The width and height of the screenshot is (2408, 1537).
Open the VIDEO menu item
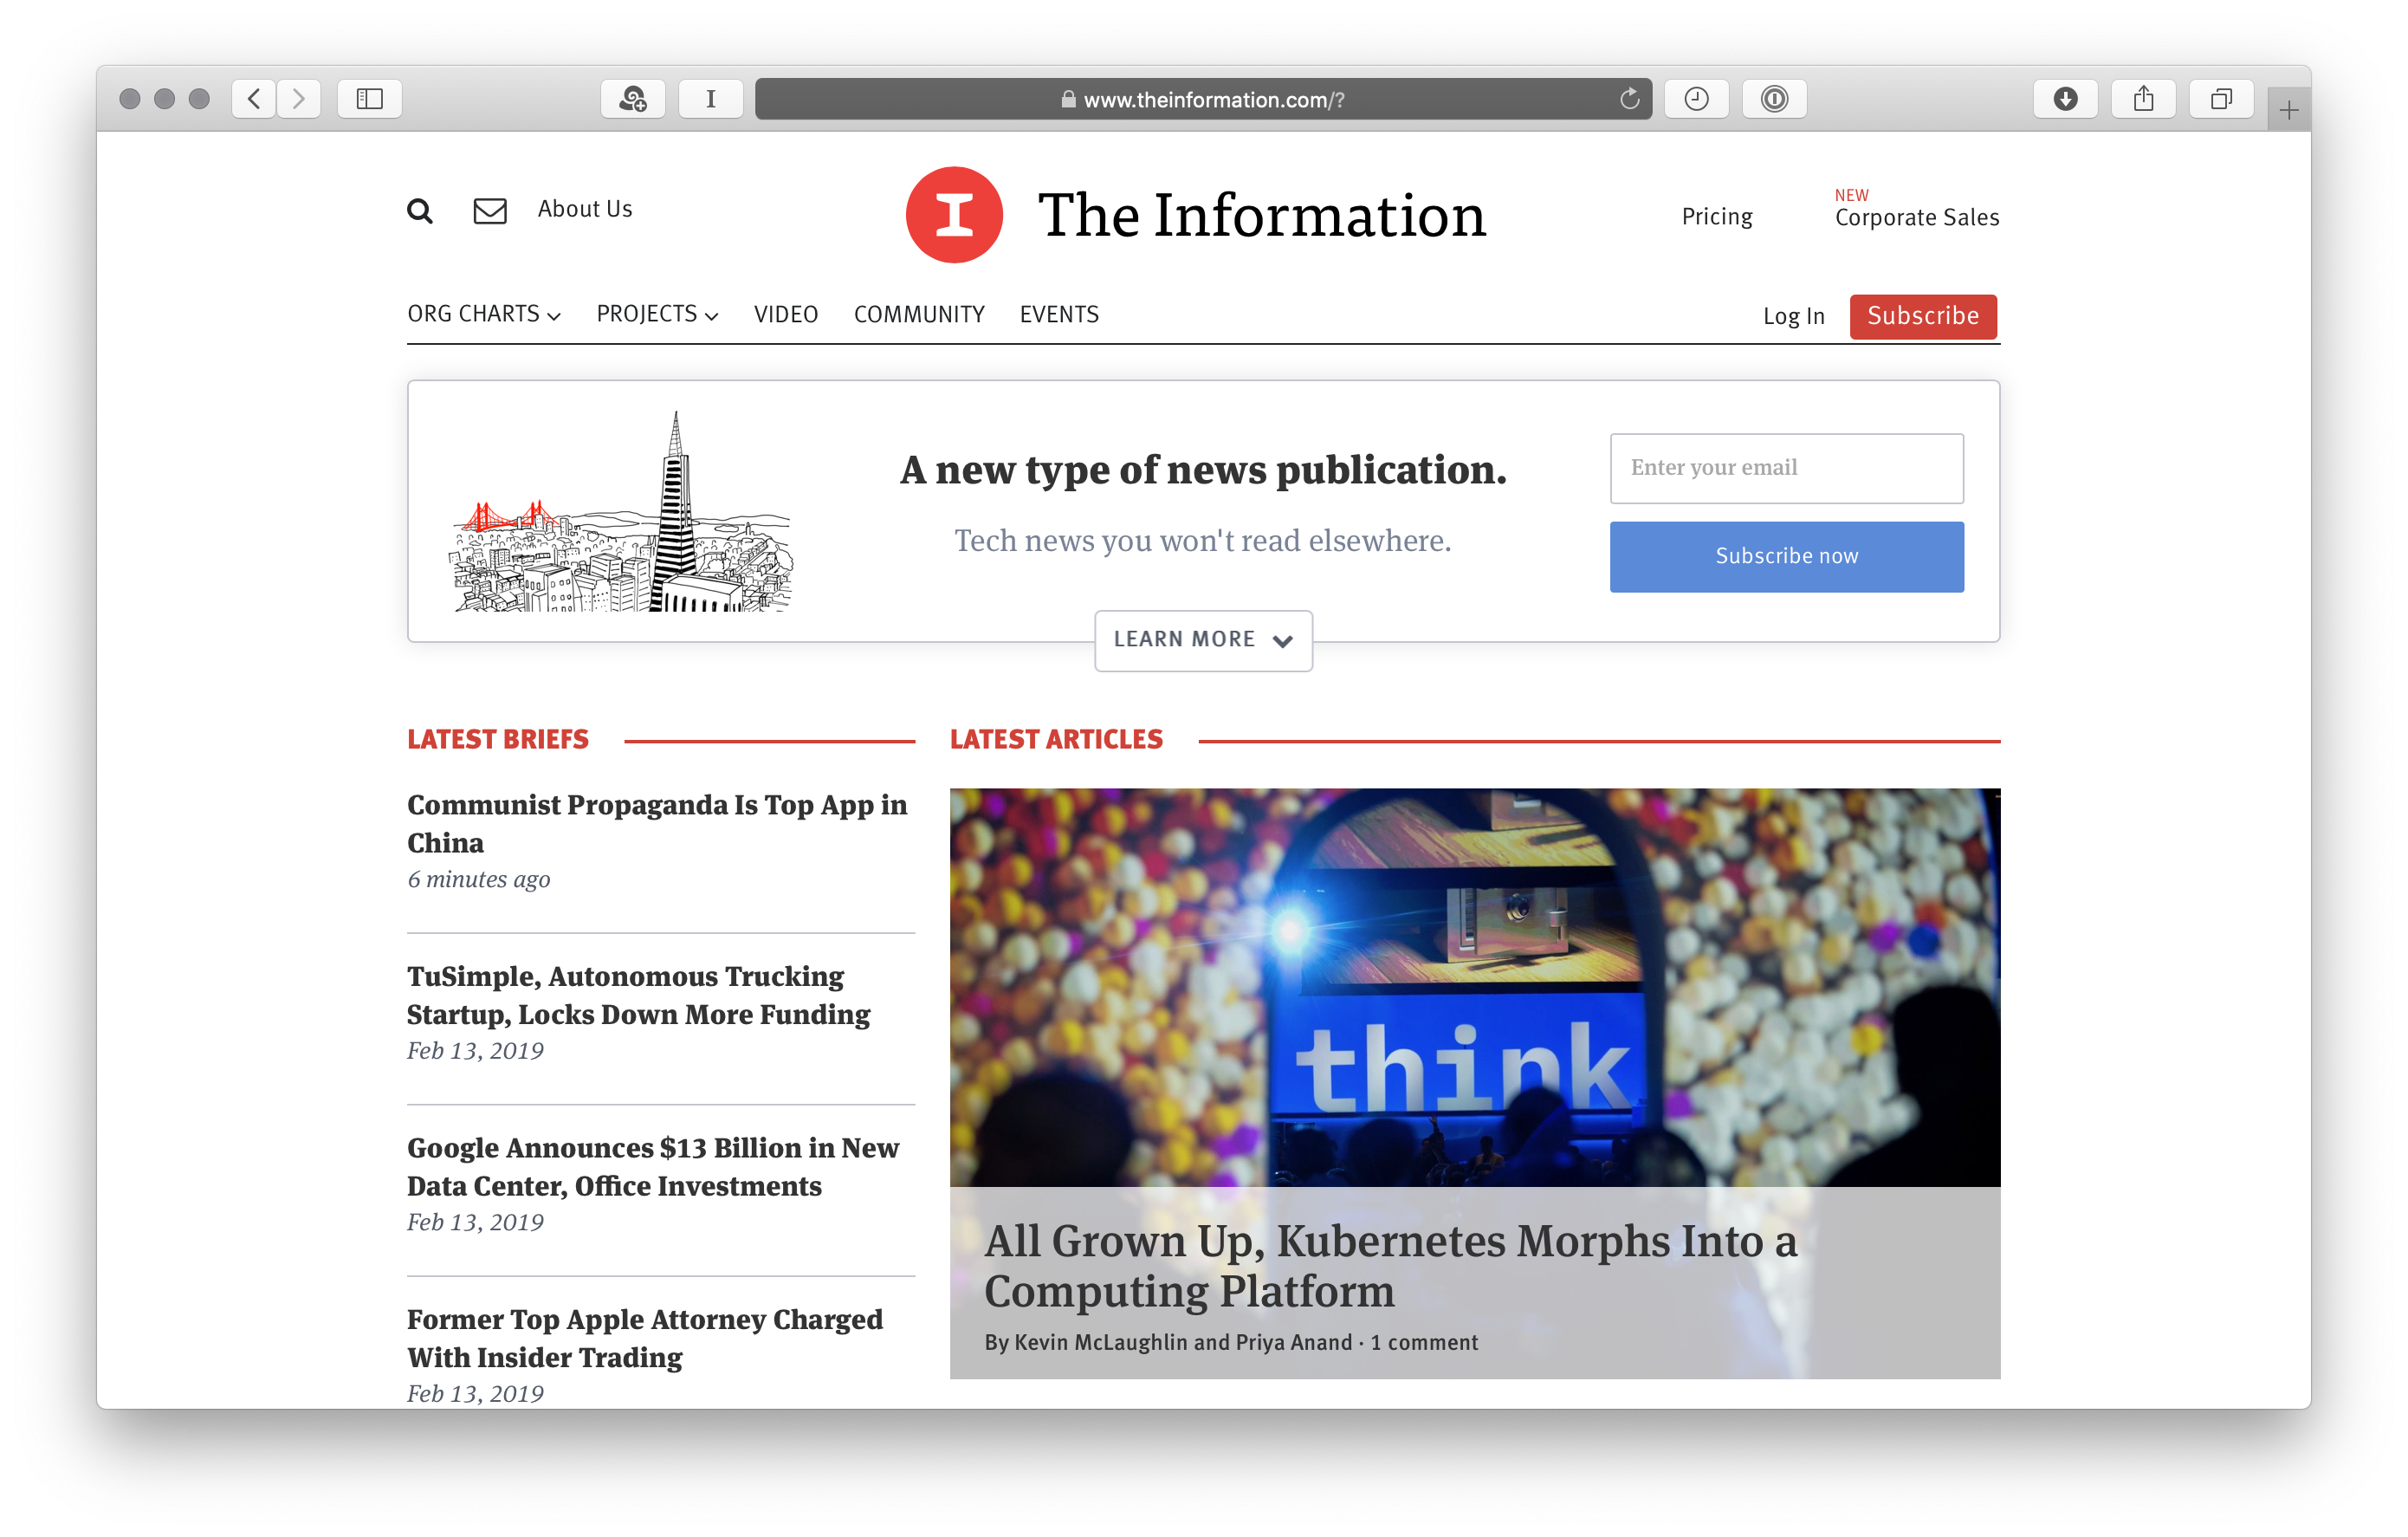point(786,314)
